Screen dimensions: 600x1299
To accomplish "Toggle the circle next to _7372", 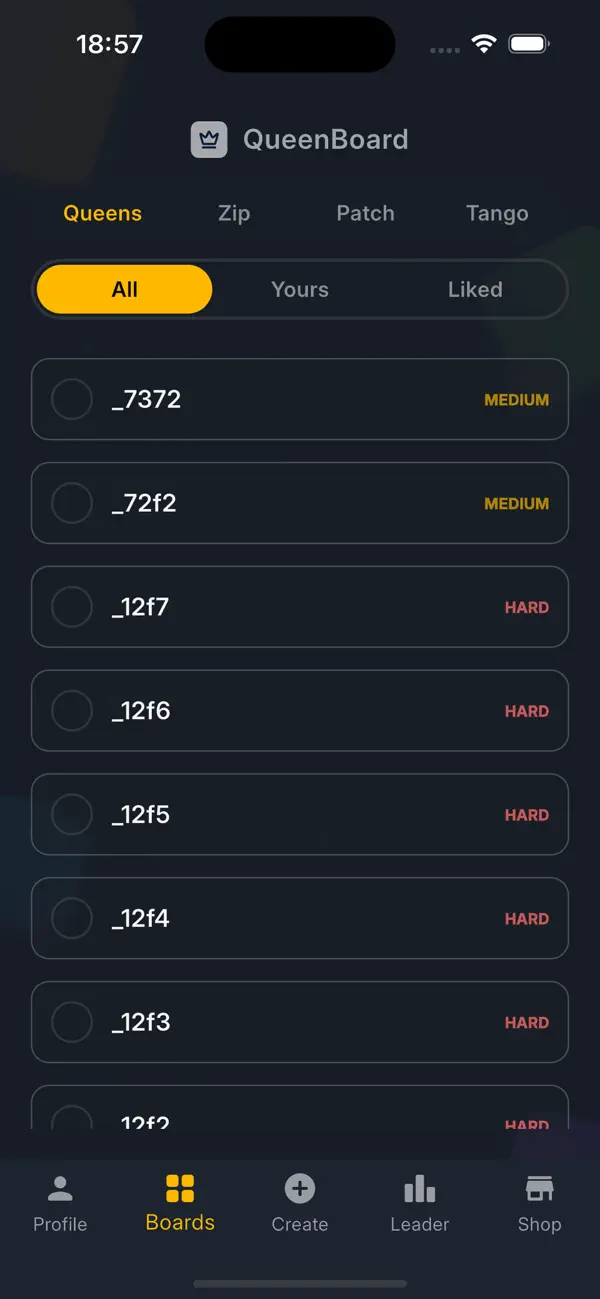I will pyautogui.click(x=72, y=399).
